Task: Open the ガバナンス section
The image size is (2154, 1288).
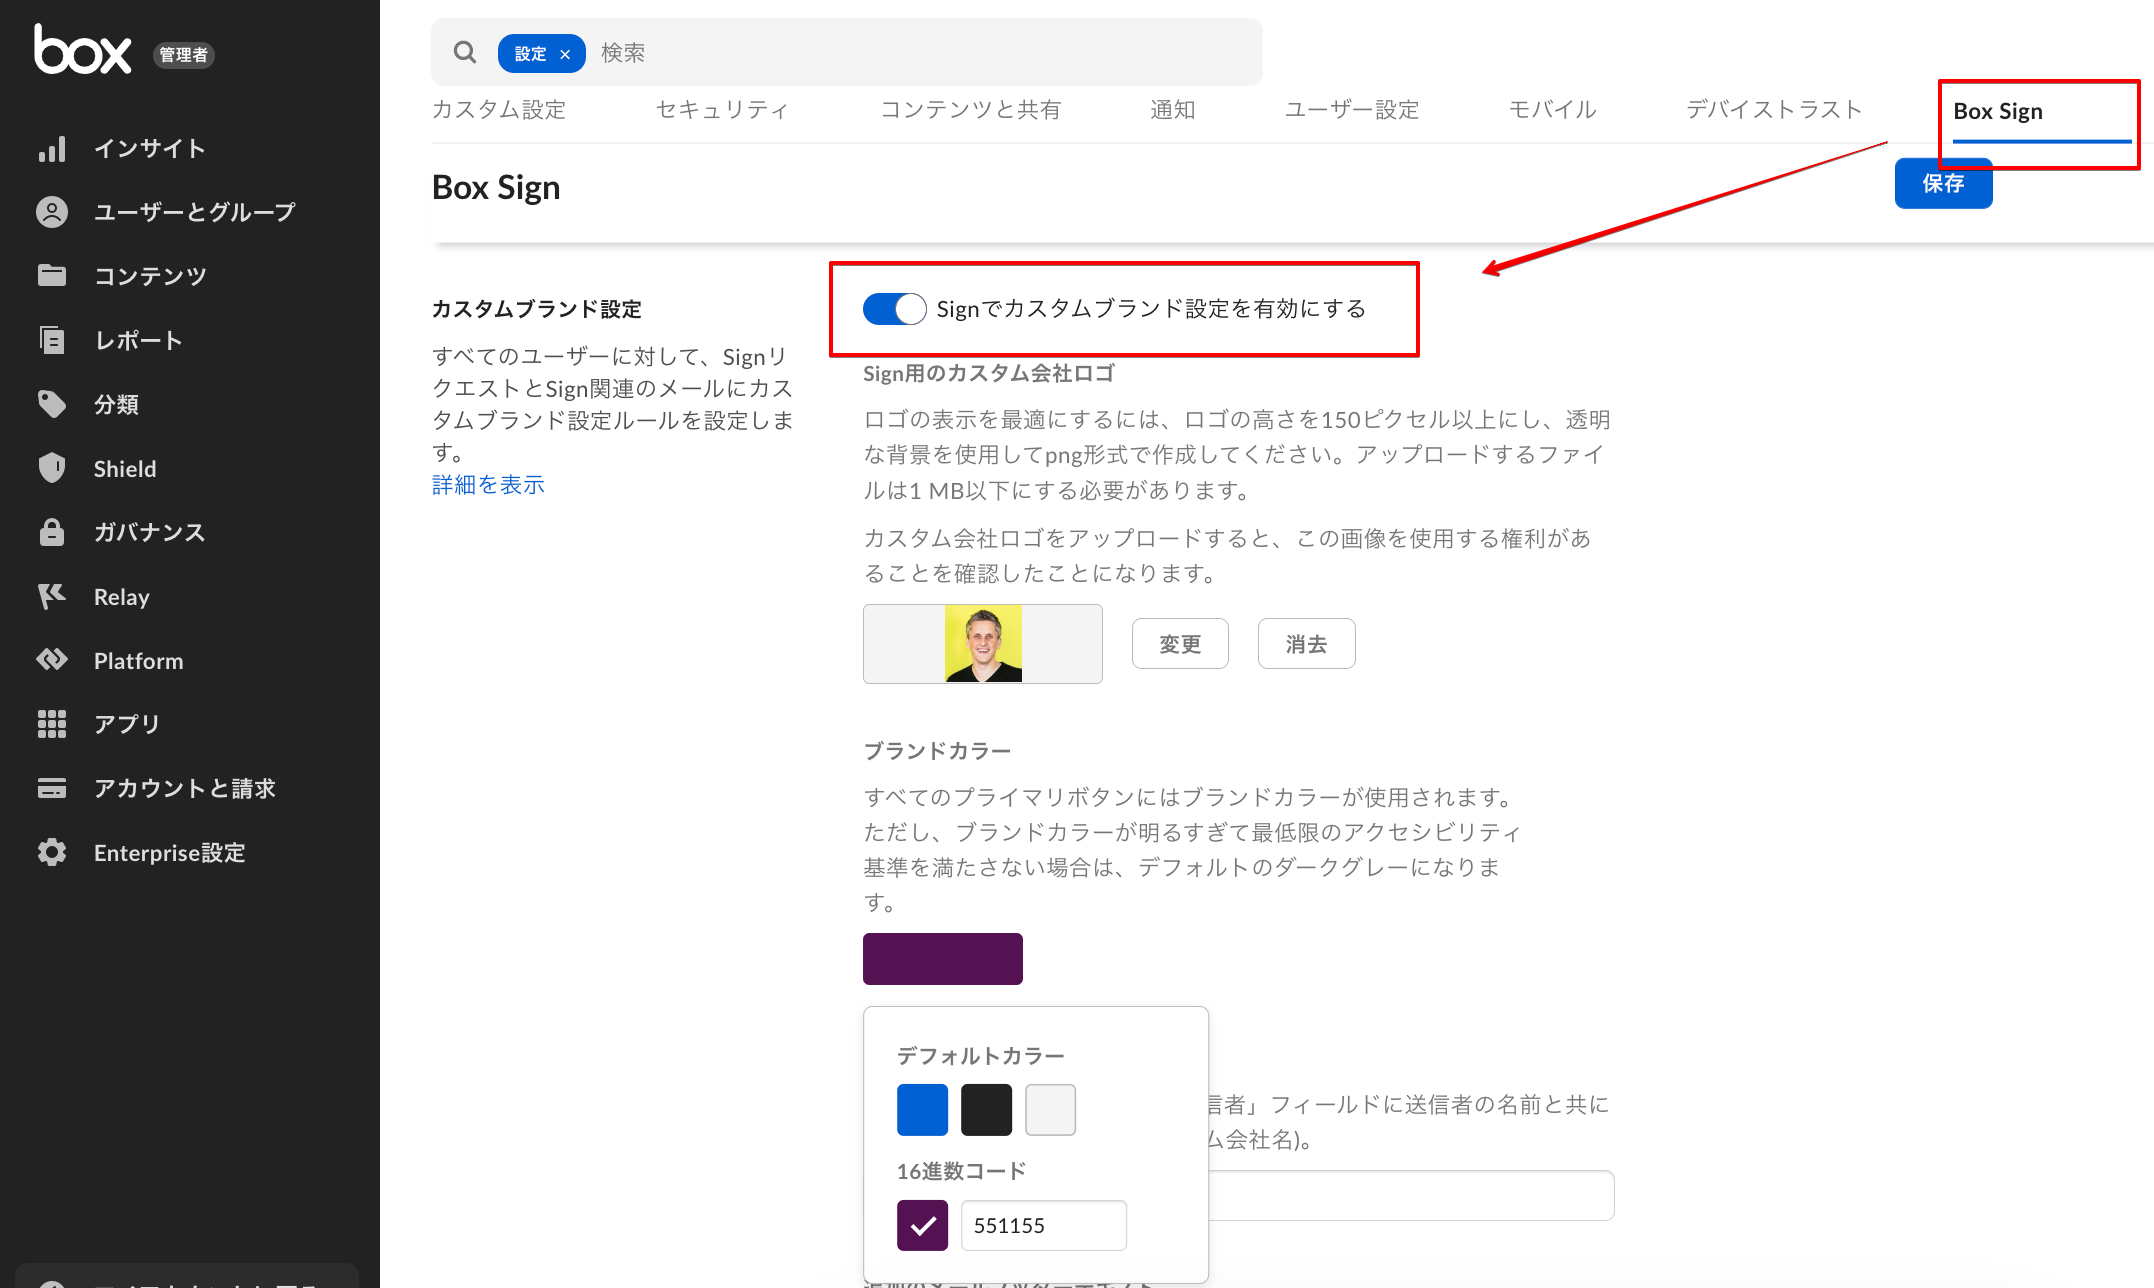Action: click(148, 532)
